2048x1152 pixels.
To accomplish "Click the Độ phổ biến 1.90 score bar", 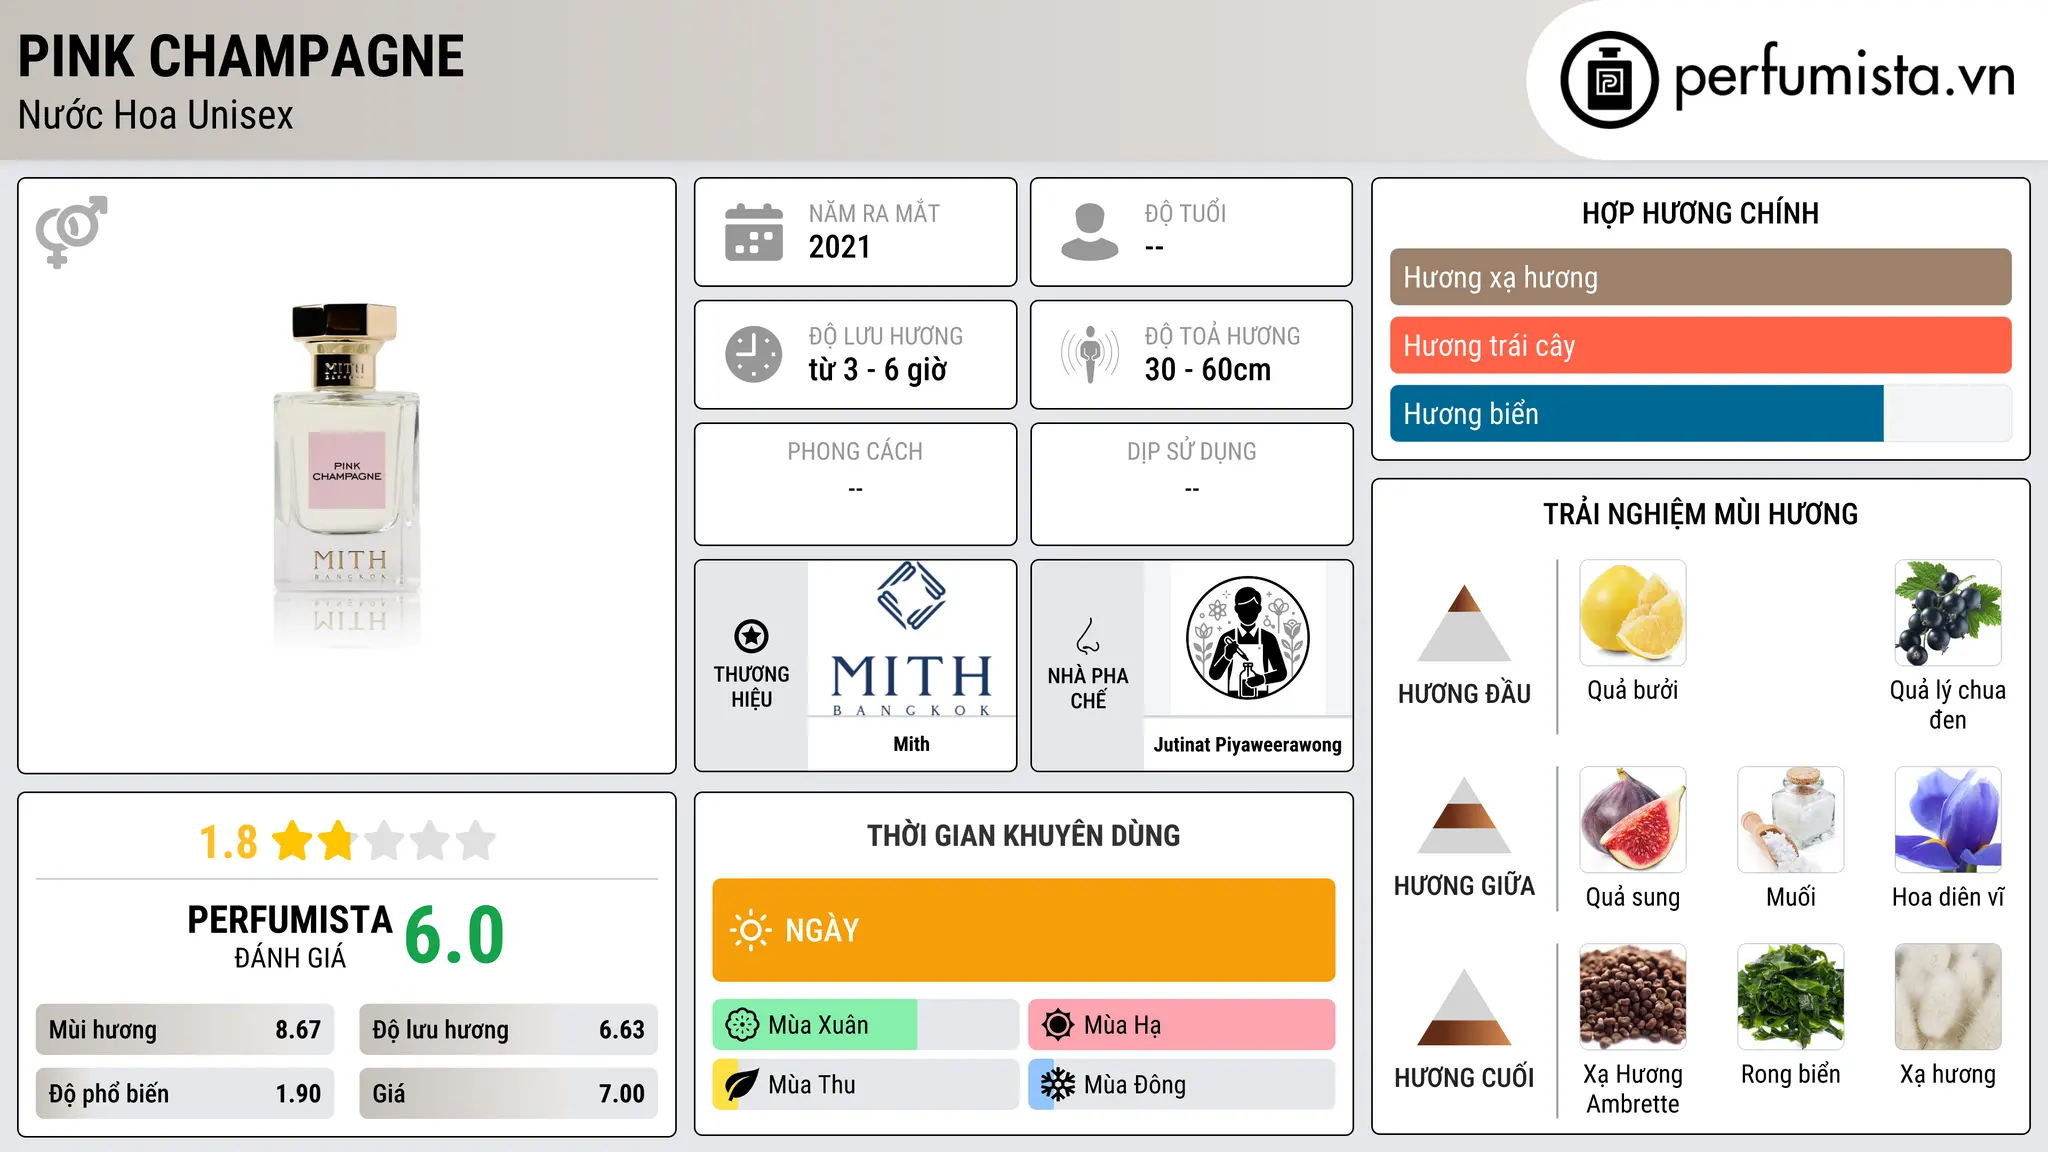I will [185, 1094].
